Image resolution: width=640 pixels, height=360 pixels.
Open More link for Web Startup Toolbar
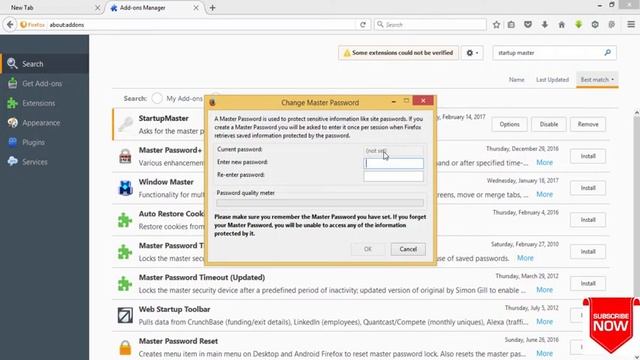click(x=544, y=322)
